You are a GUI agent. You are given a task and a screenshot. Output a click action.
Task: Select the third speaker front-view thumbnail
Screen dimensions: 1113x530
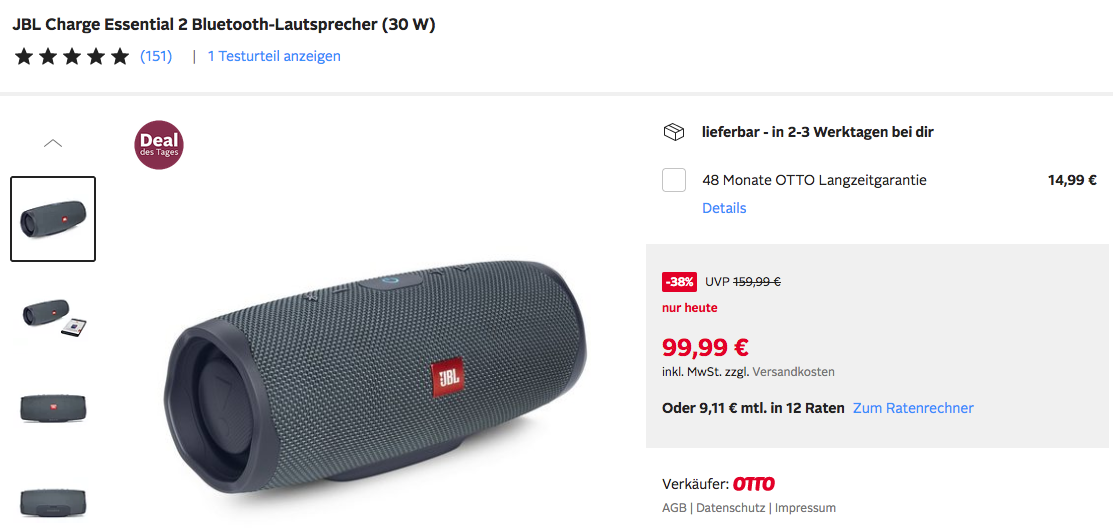click(x=53, y=407)
